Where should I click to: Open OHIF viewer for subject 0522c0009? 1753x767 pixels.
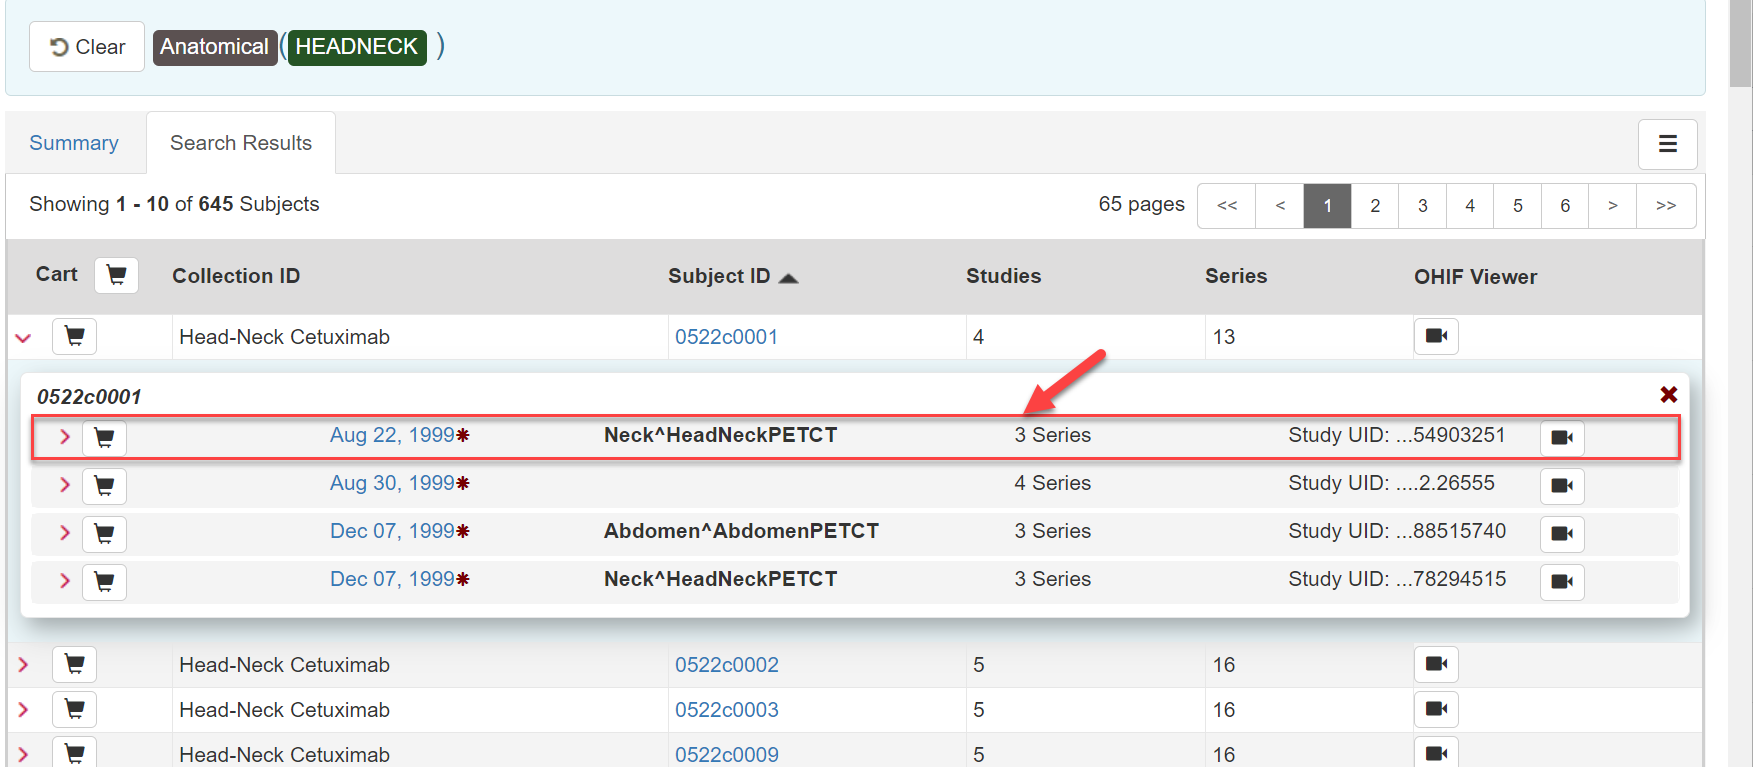pos(1436,753)
